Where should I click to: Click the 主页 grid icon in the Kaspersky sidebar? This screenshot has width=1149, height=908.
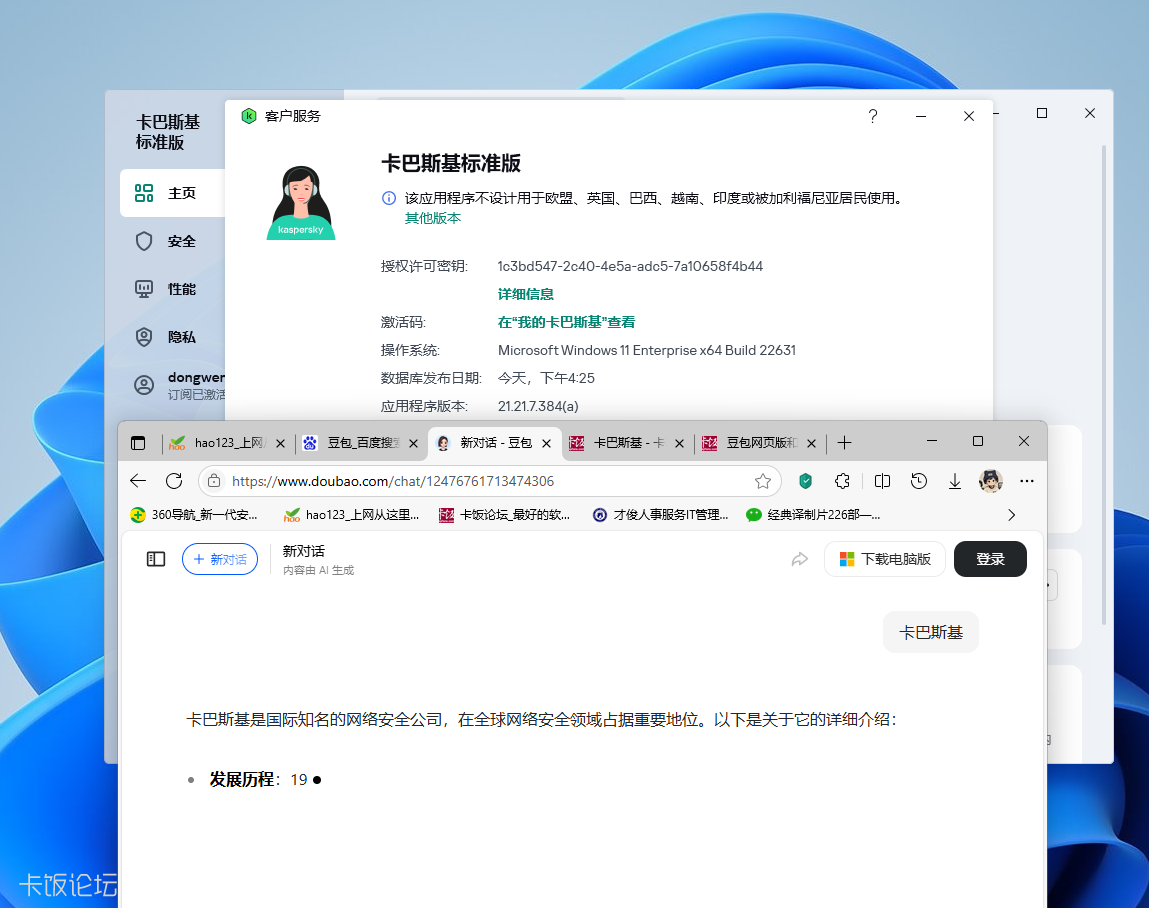(x=144, y=193)
